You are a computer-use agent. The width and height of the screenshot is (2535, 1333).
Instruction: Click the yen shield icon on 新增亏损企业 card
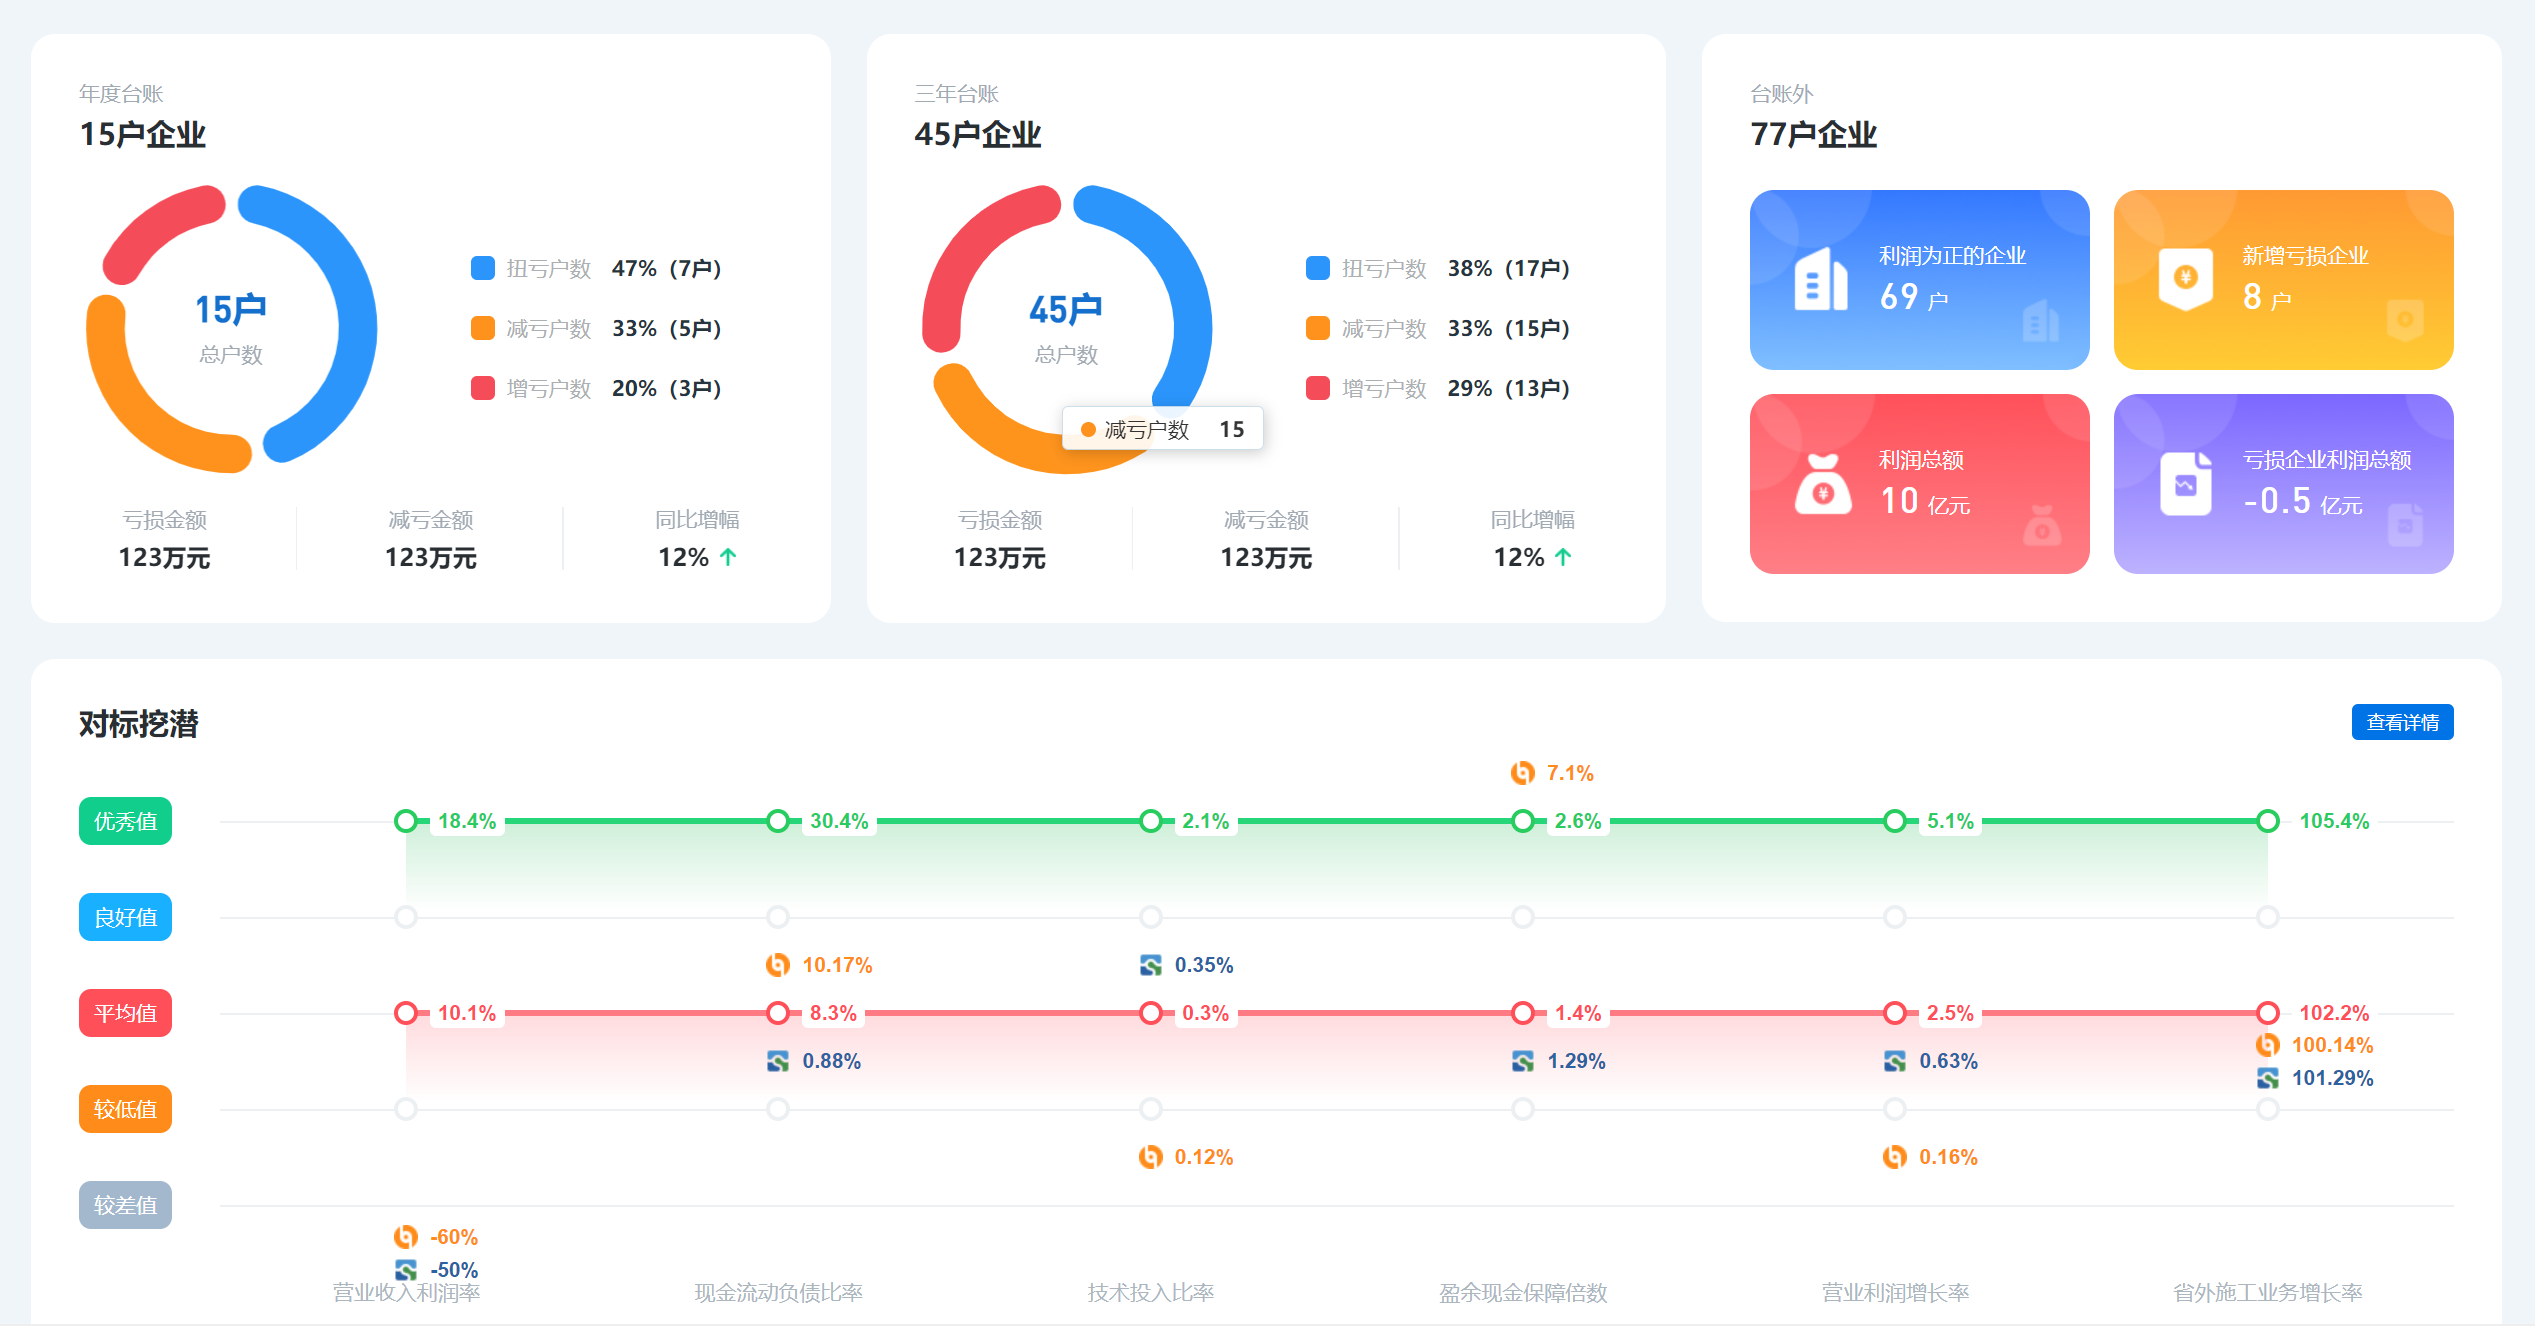tap(2185, 278)
